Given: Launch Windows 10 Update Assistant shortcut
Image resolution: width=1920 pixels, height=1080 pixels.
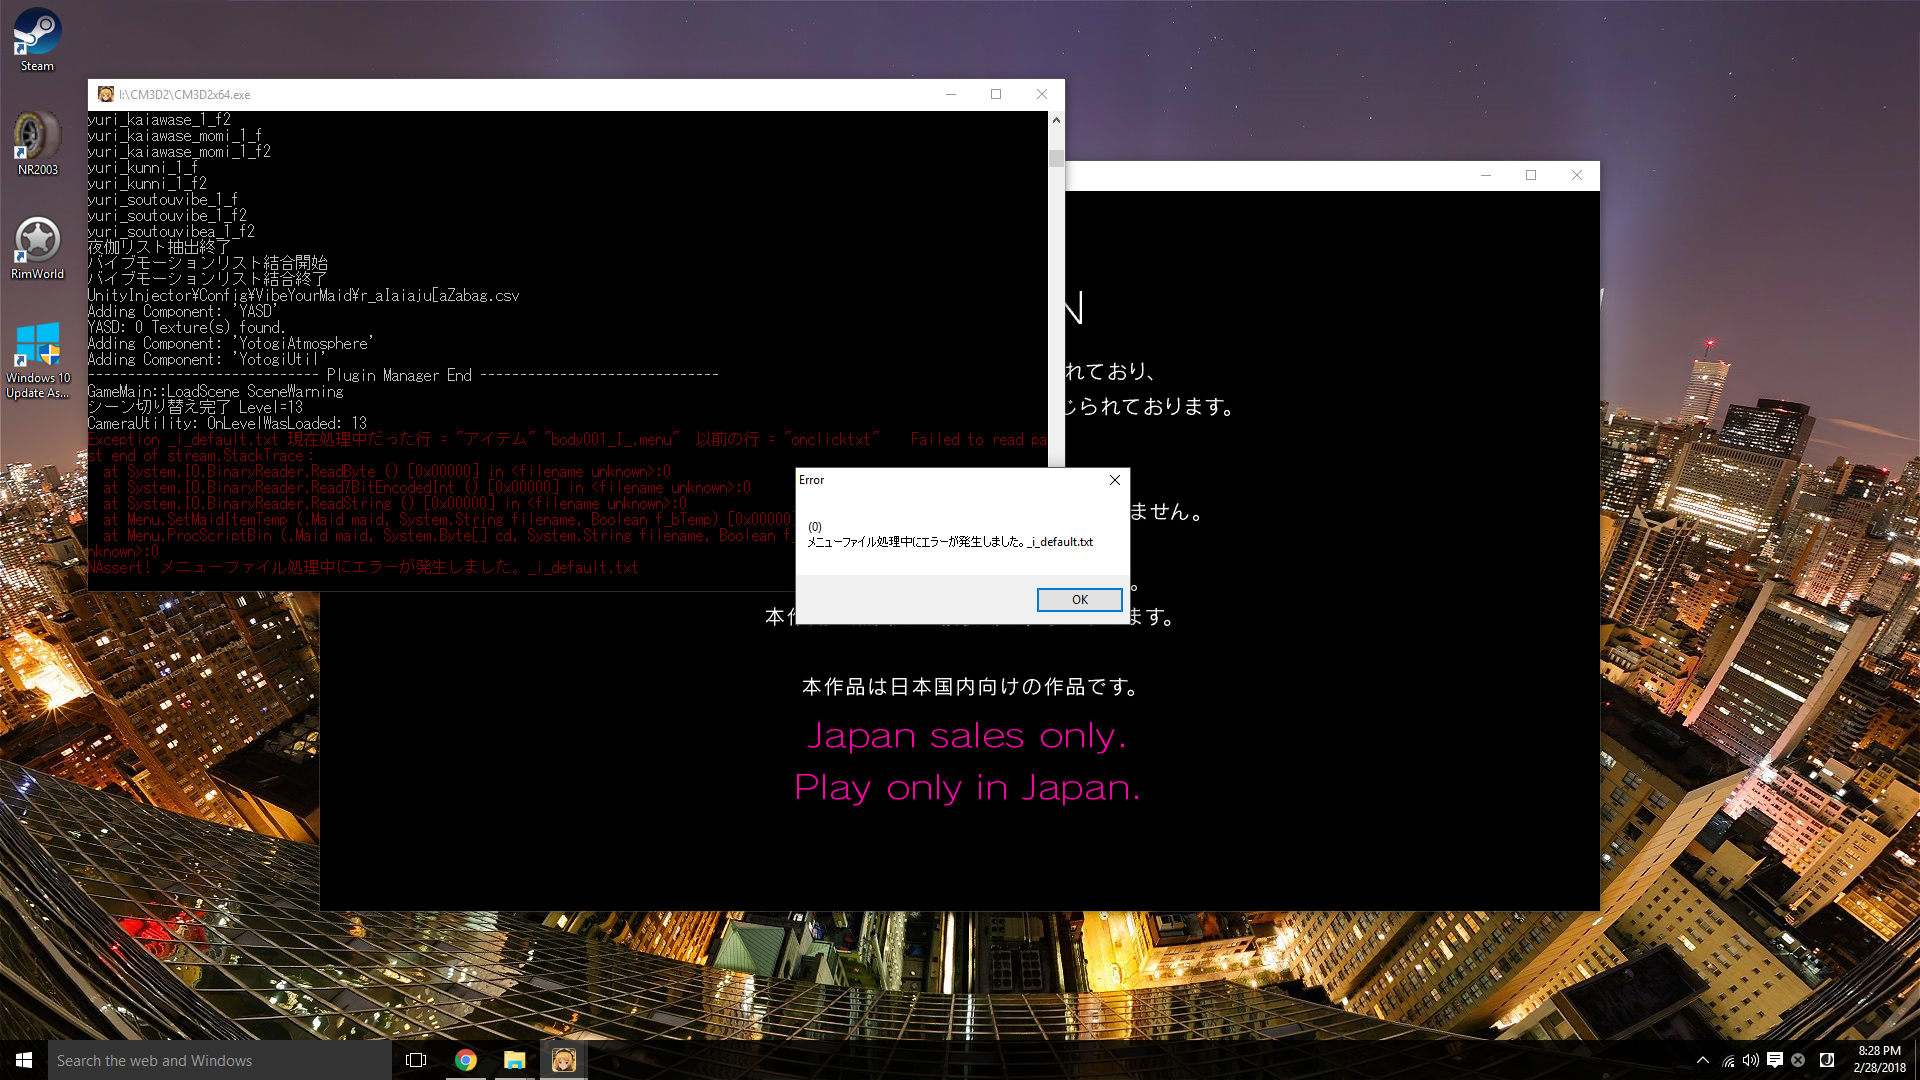Looking at the screenshot, I should pyautogui.click(x=37, y=360).
